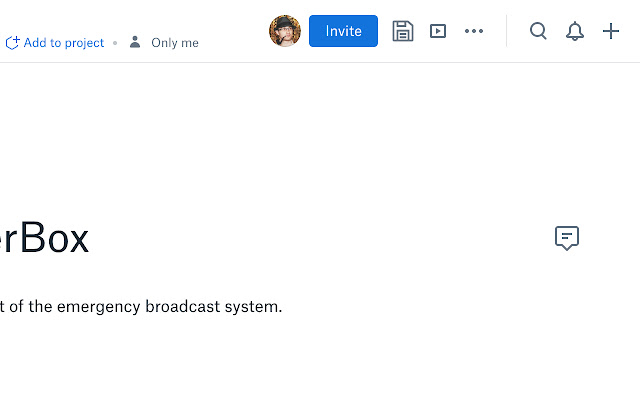
Task: Click the plus icon to create new
Action: 611,31
